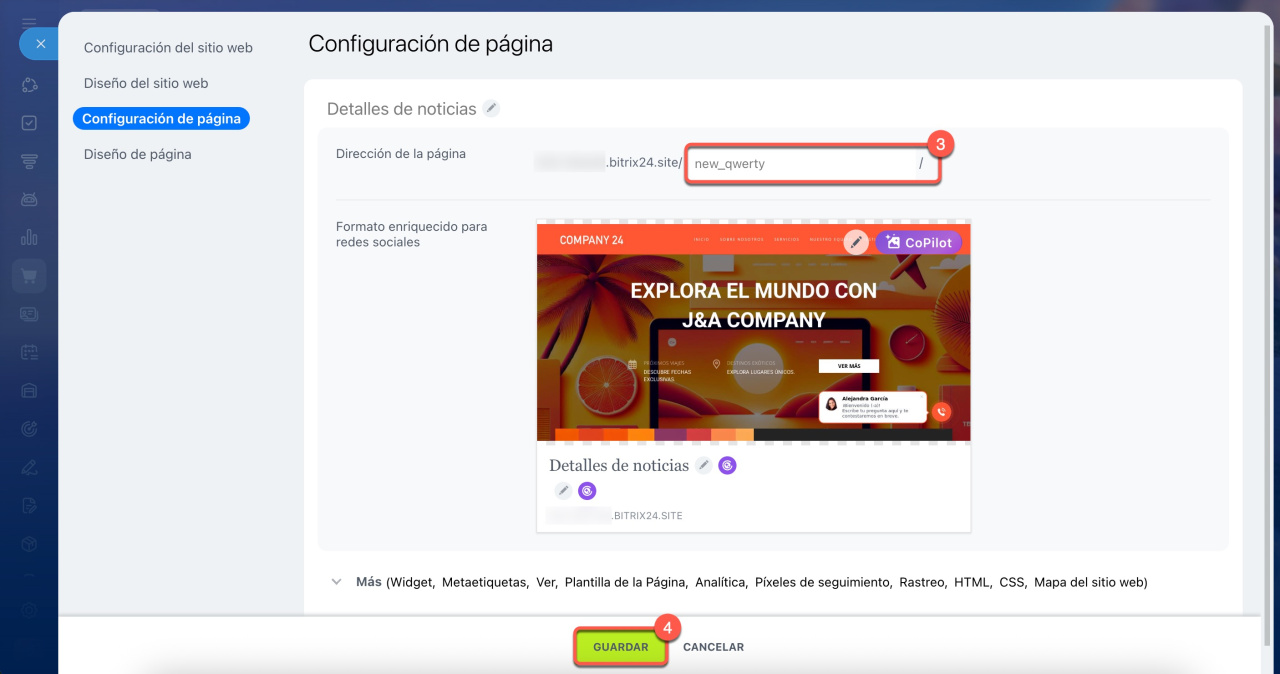Click the checkmark tasks icon in the left sidebar
The image size is (1280, 674).
point(29,123)
